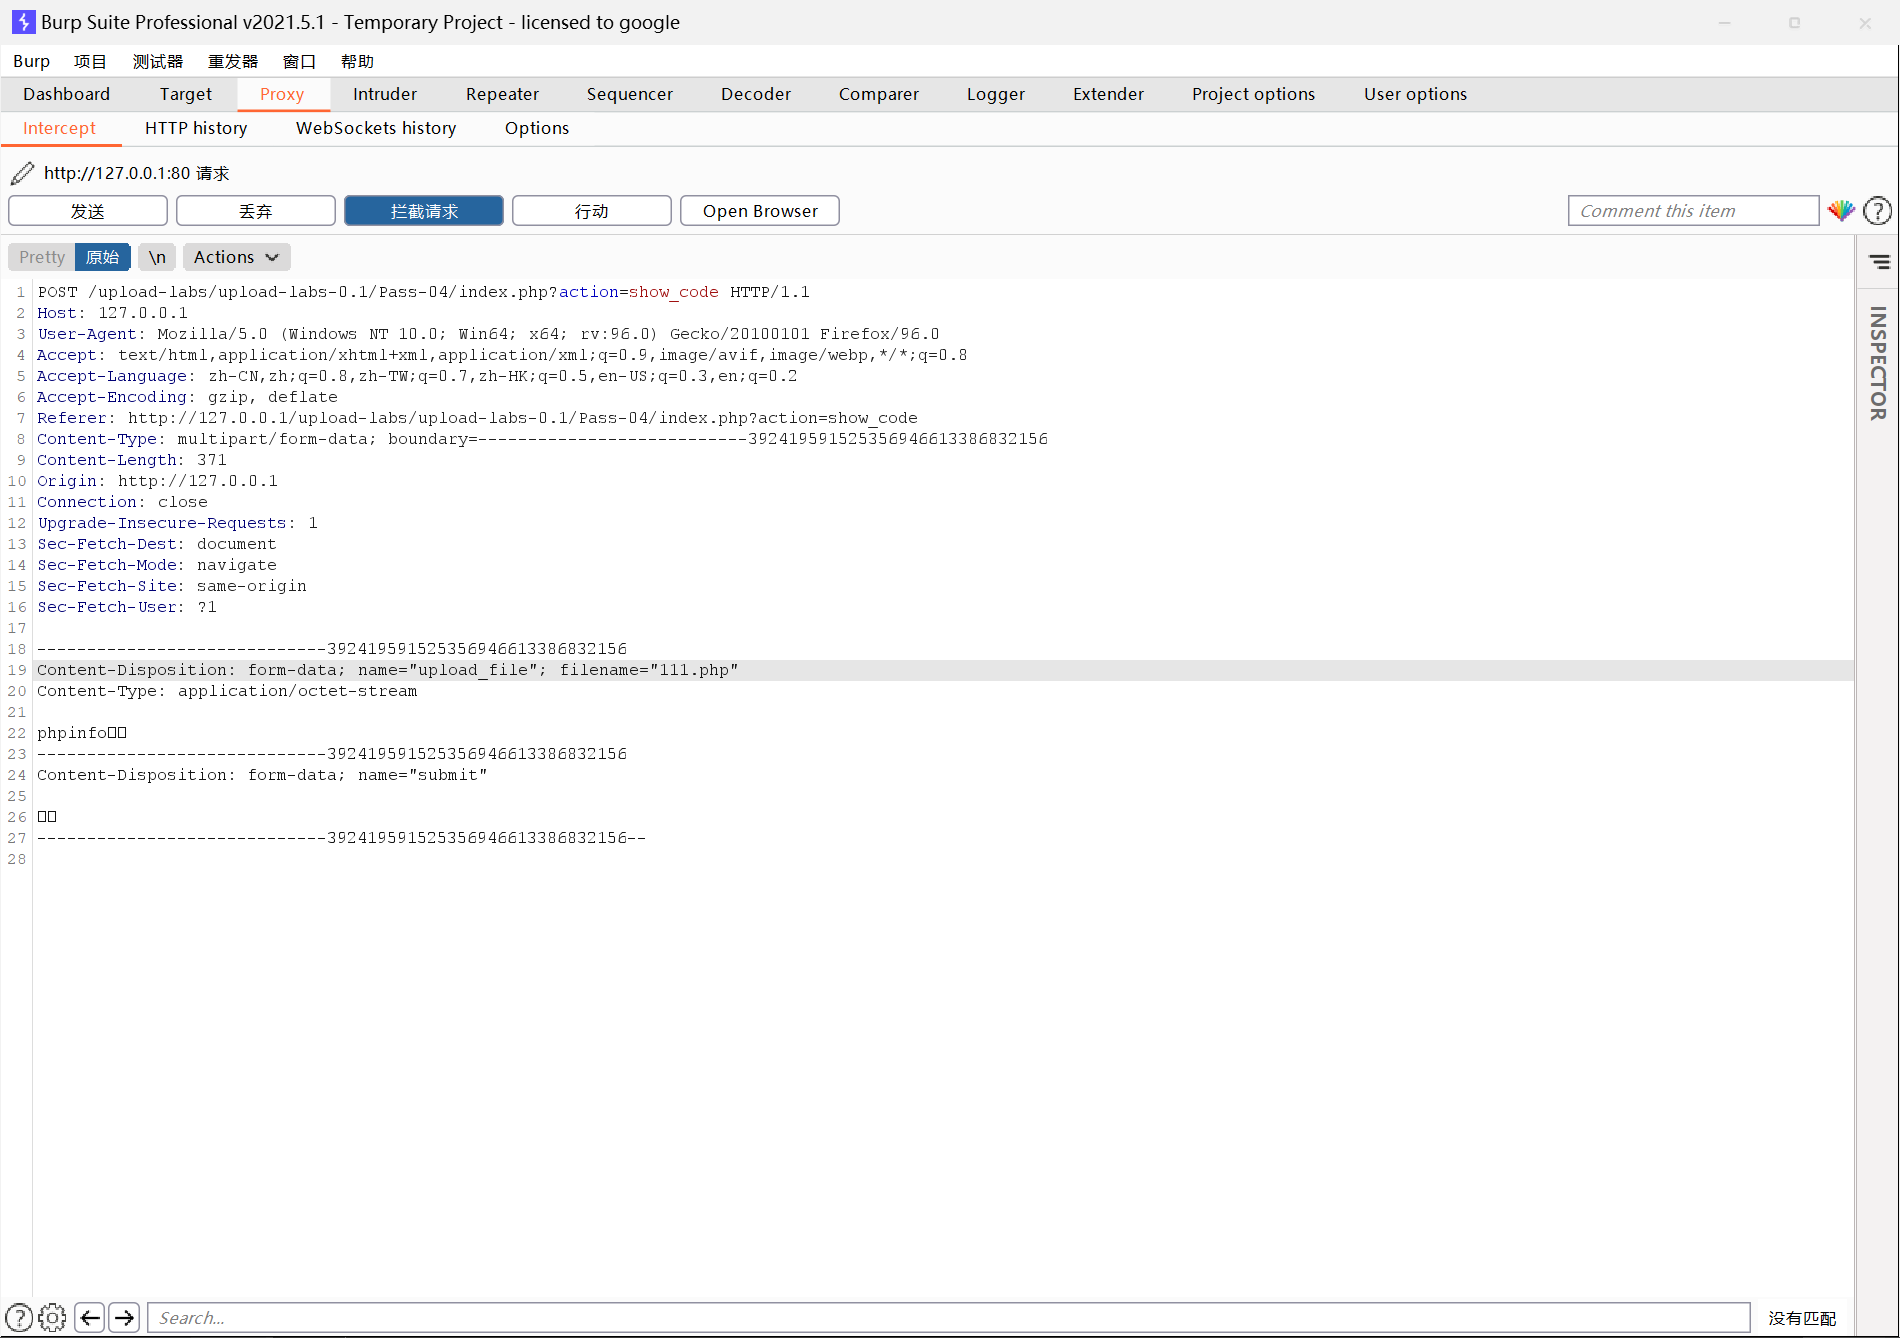The image size is (1900, 1338).
Task: Click the Referer header line
Action: 477,418
